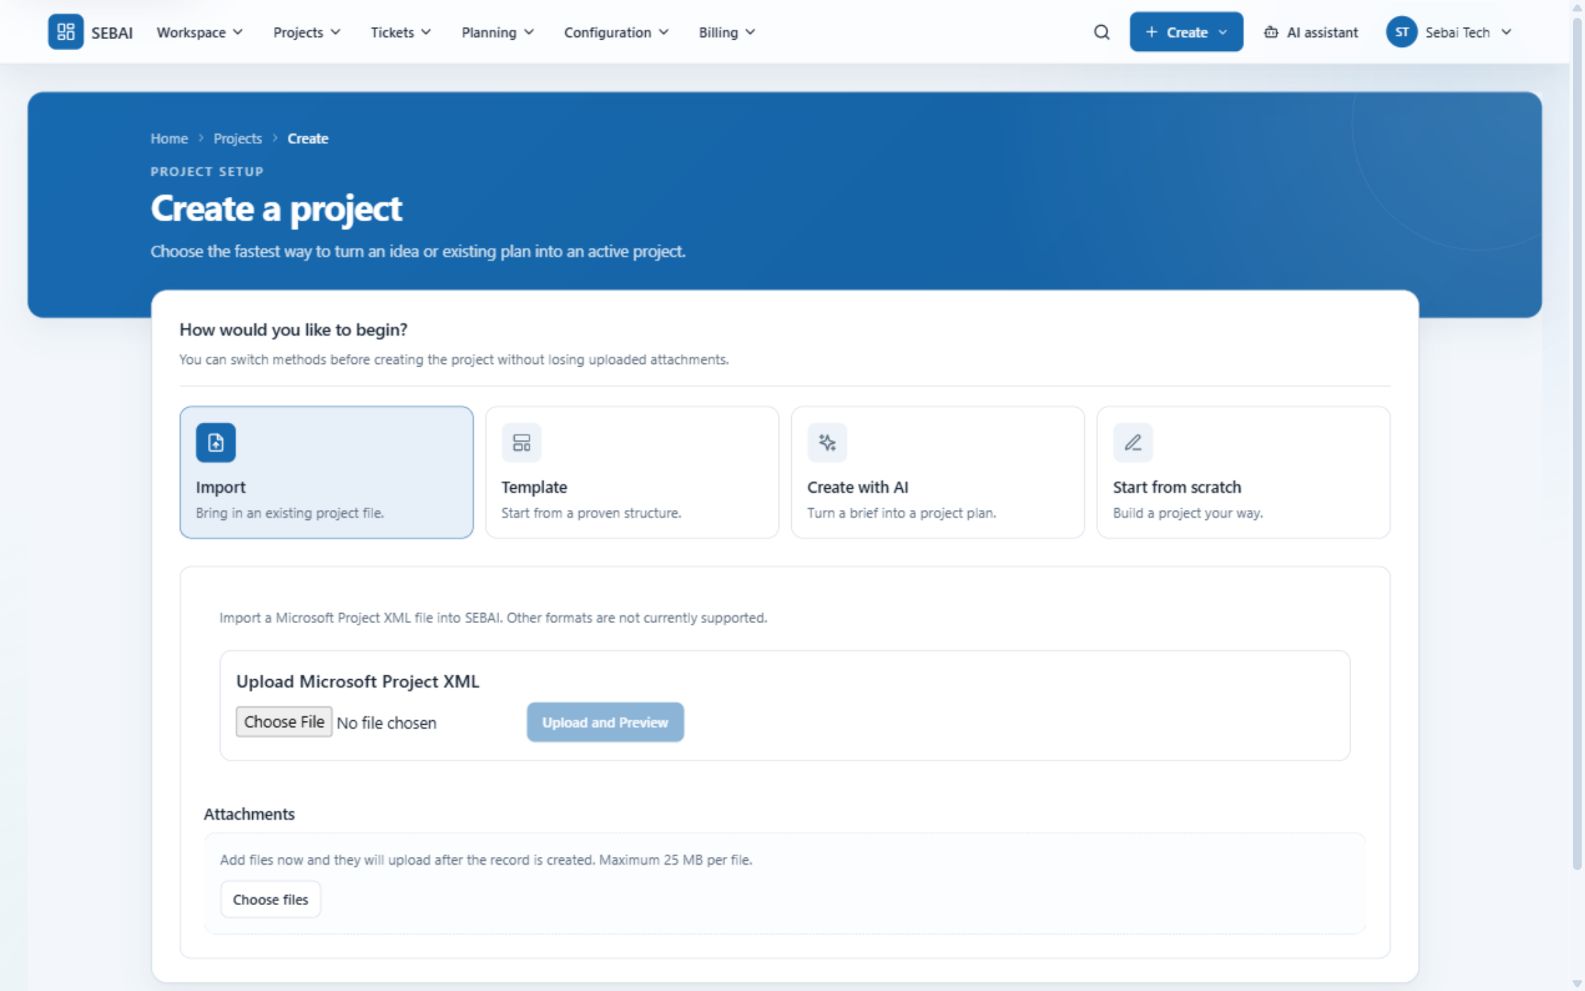Click the scrollbar down arrow
Viewport: 1585px width, 991px height.
(1577, 983)
